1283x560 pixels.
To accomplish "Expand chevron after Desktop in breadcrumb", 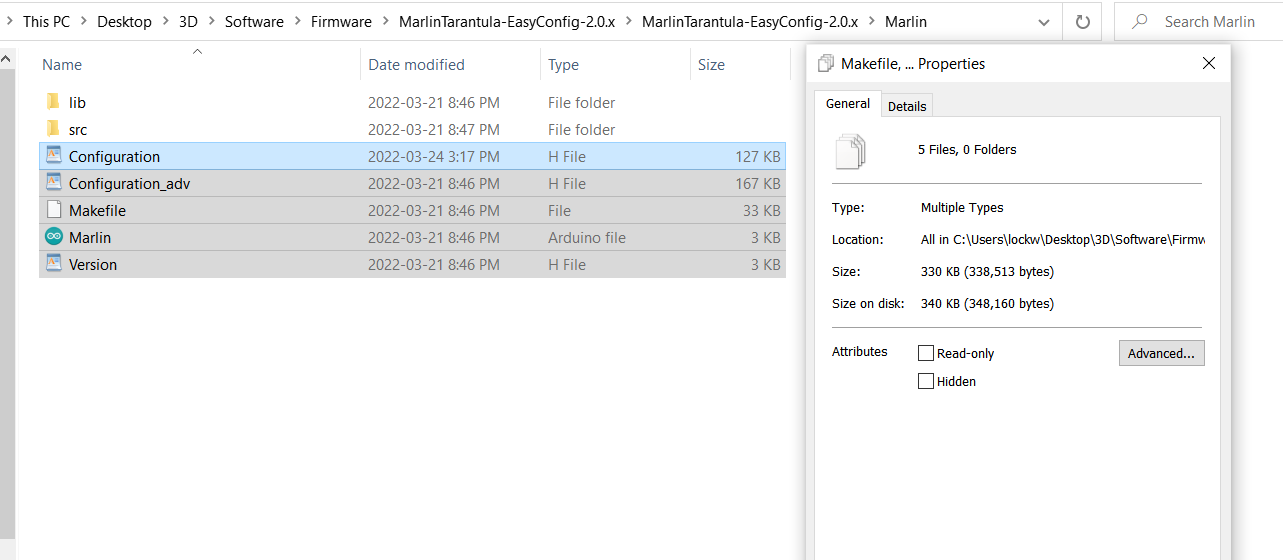I will pos(165,21).
